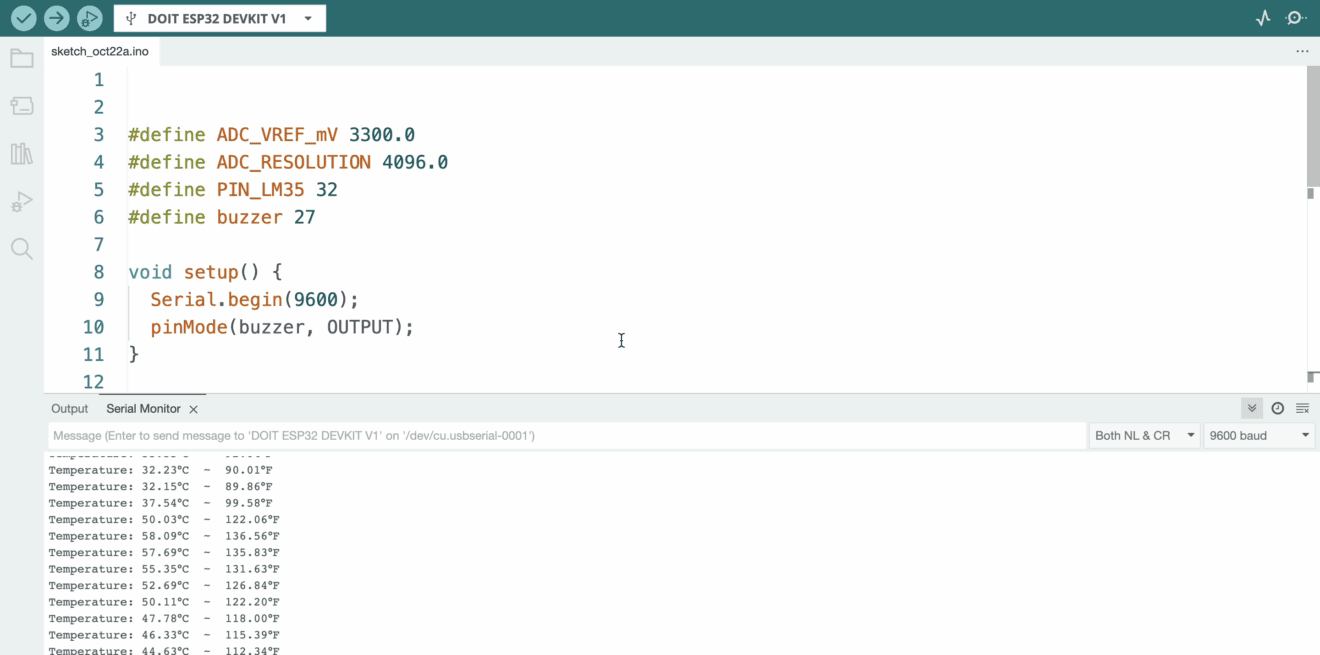
Task: Start debugging with the debug button
Action: [x=89, y=18]
